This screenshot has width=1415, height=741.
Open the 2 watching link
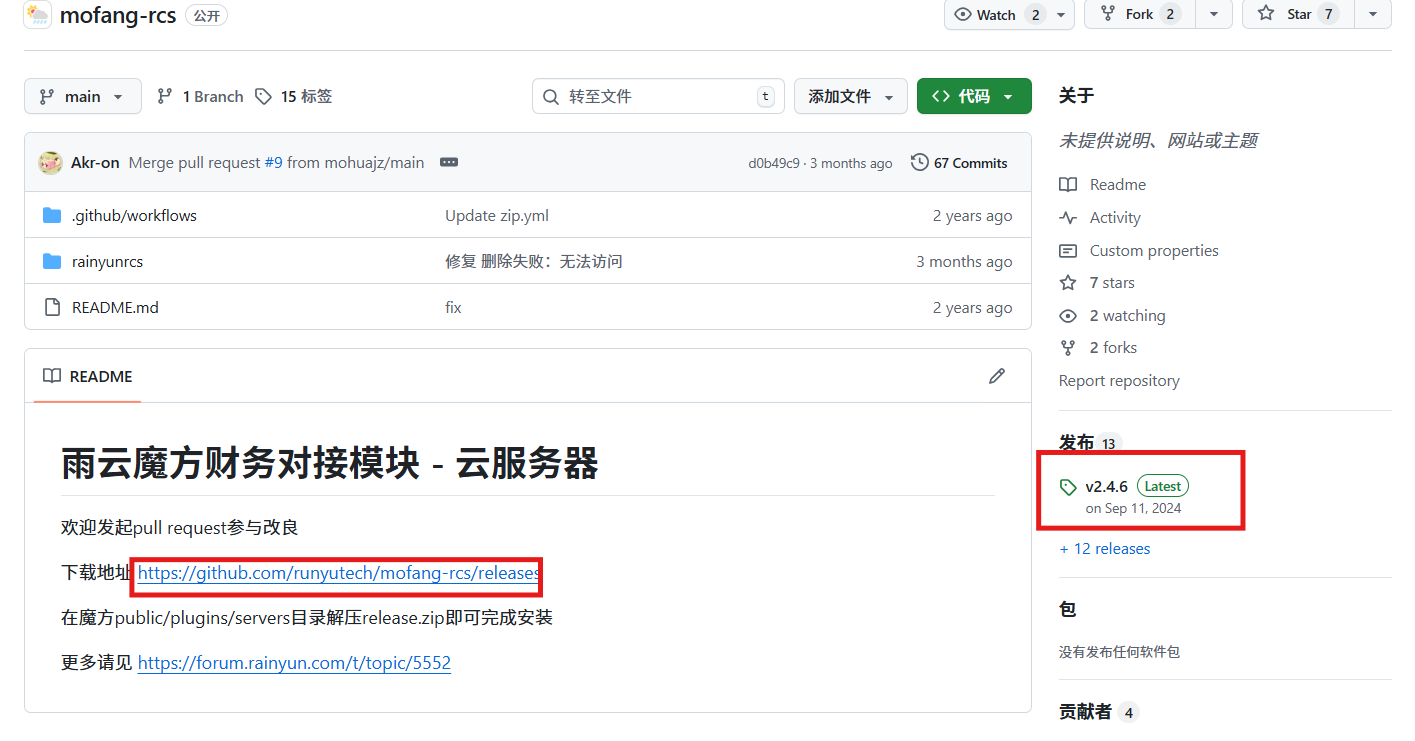[1112, 315]
